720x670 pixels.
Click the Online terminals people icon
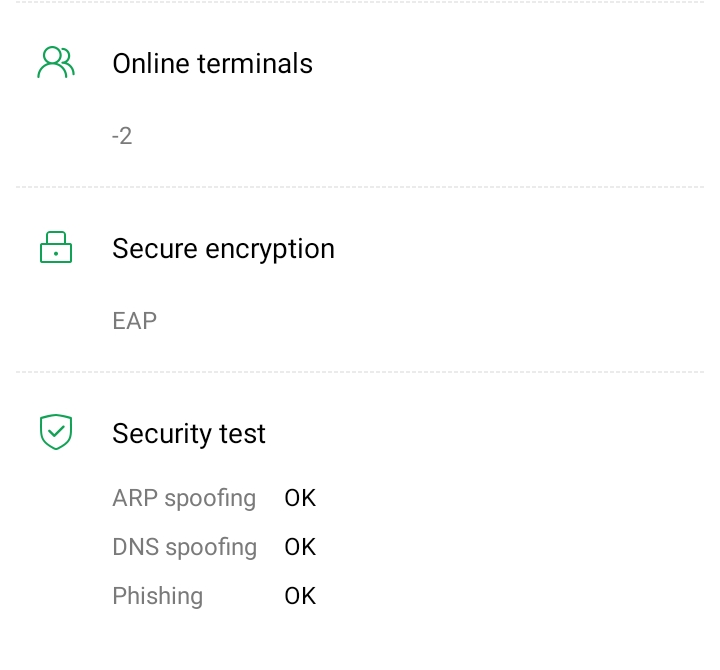56,63
